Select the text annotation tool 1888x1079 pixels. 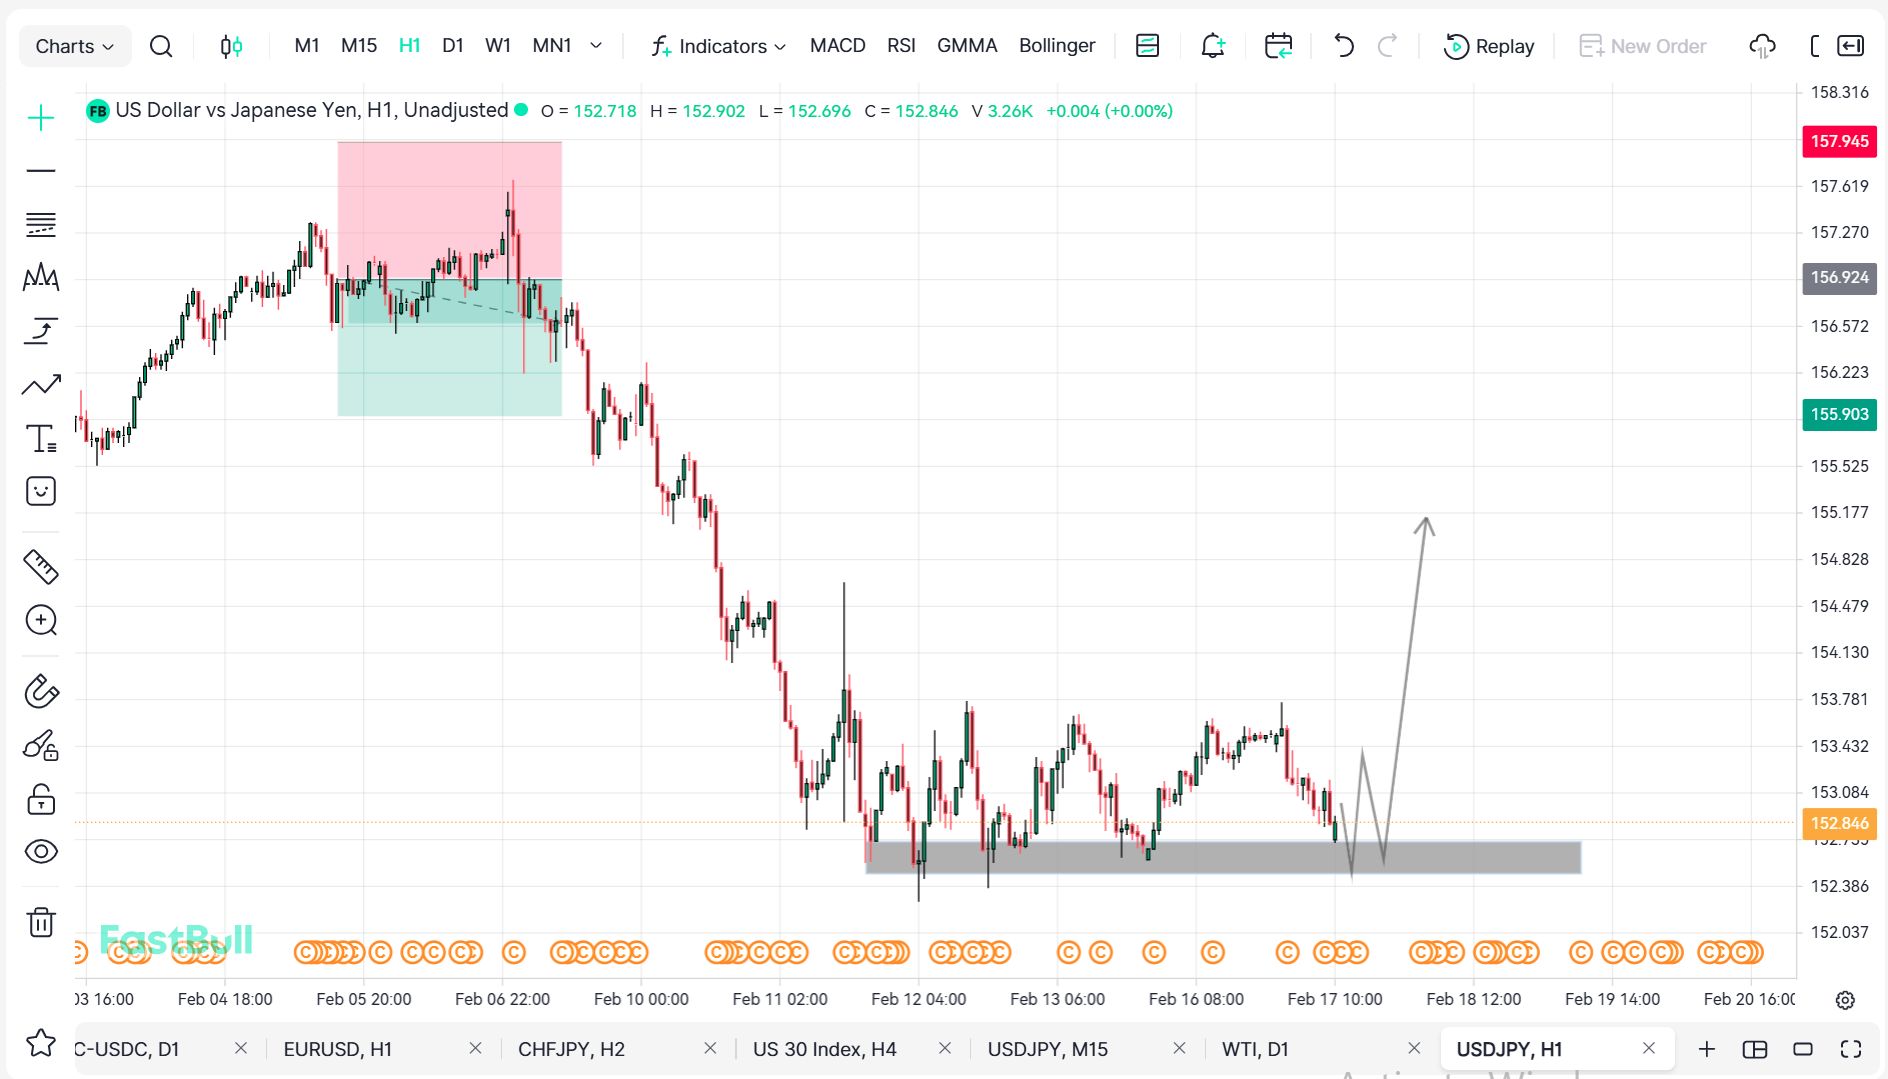tap(41, 439)
